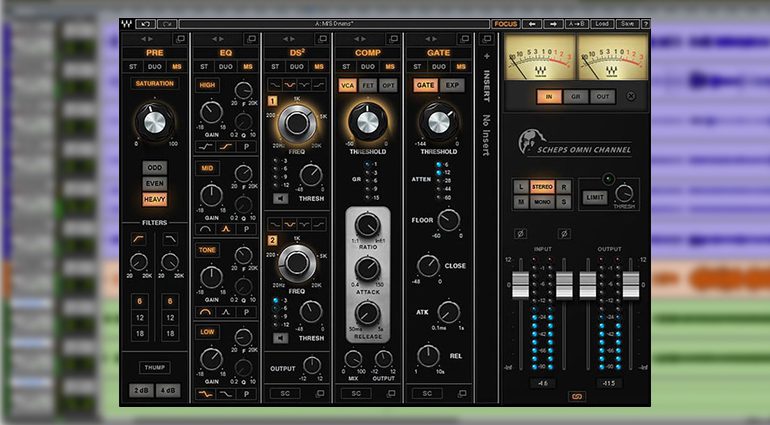The image size is (770, 425).
Task: Switch PRE module to ST mode
Action: point(133,66)
